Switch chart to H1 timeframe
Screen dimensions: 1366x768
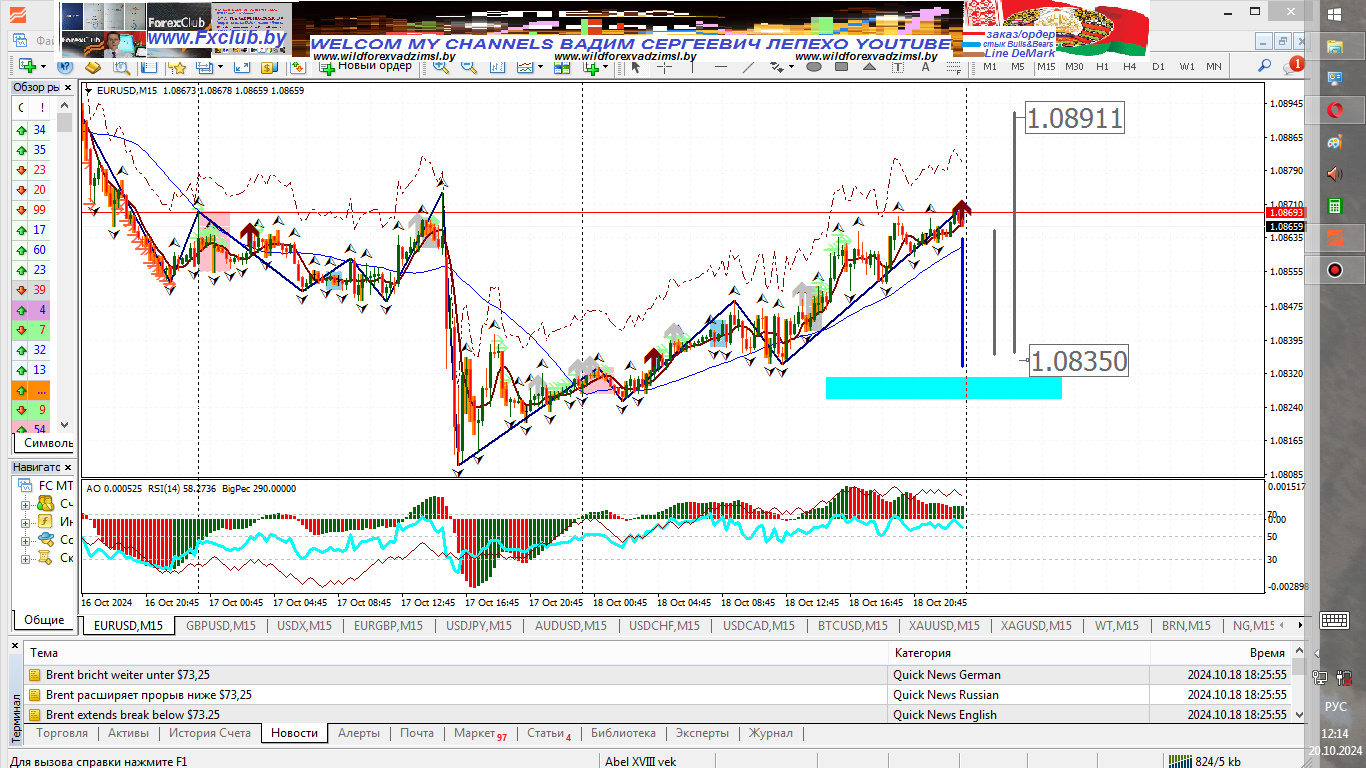1102,66
